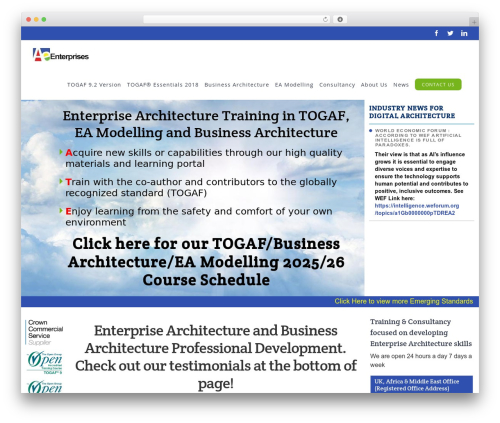Click the AC Enterprises logo
Screen dimensions: 500x423
pyautogui.click(x=60, y=55)
